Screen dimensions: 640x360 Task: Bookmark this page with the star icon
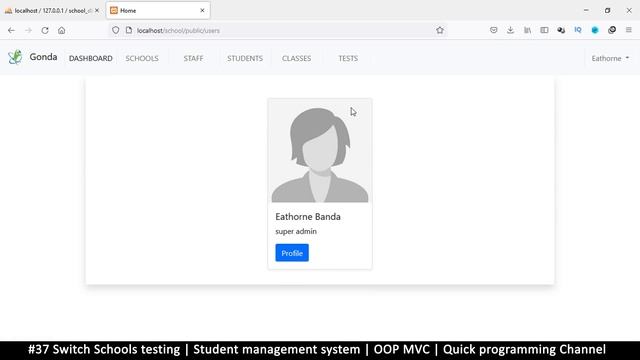[x=440, y=30]
